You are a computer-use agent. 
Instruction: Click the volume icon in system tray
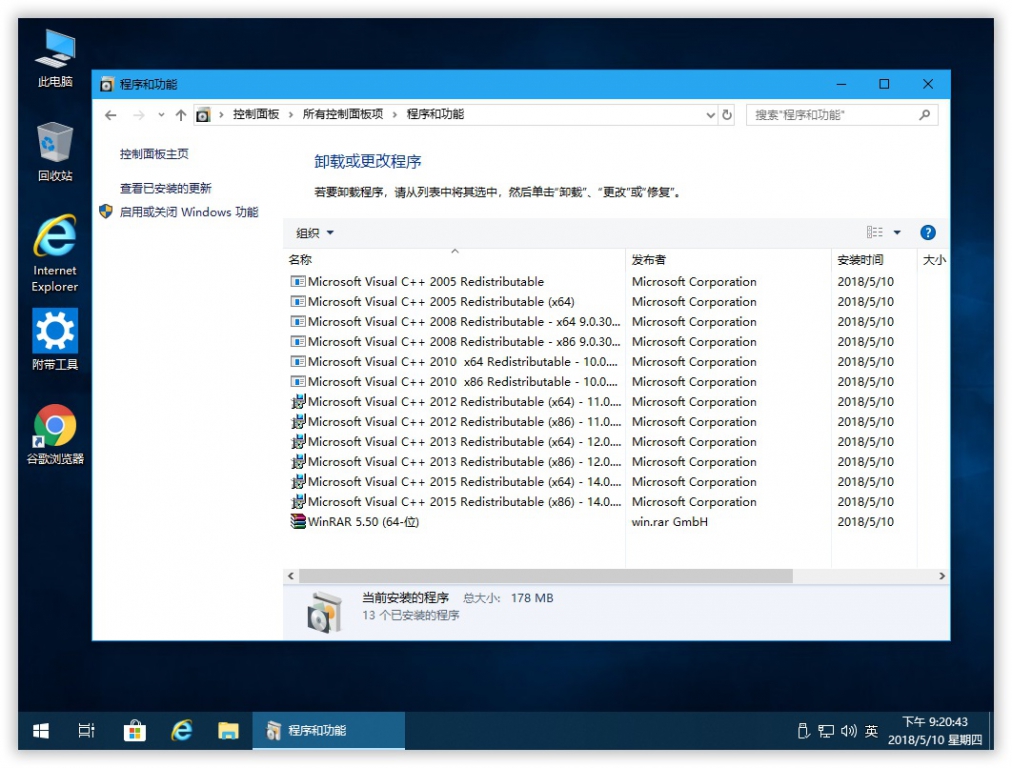point(848,731)
